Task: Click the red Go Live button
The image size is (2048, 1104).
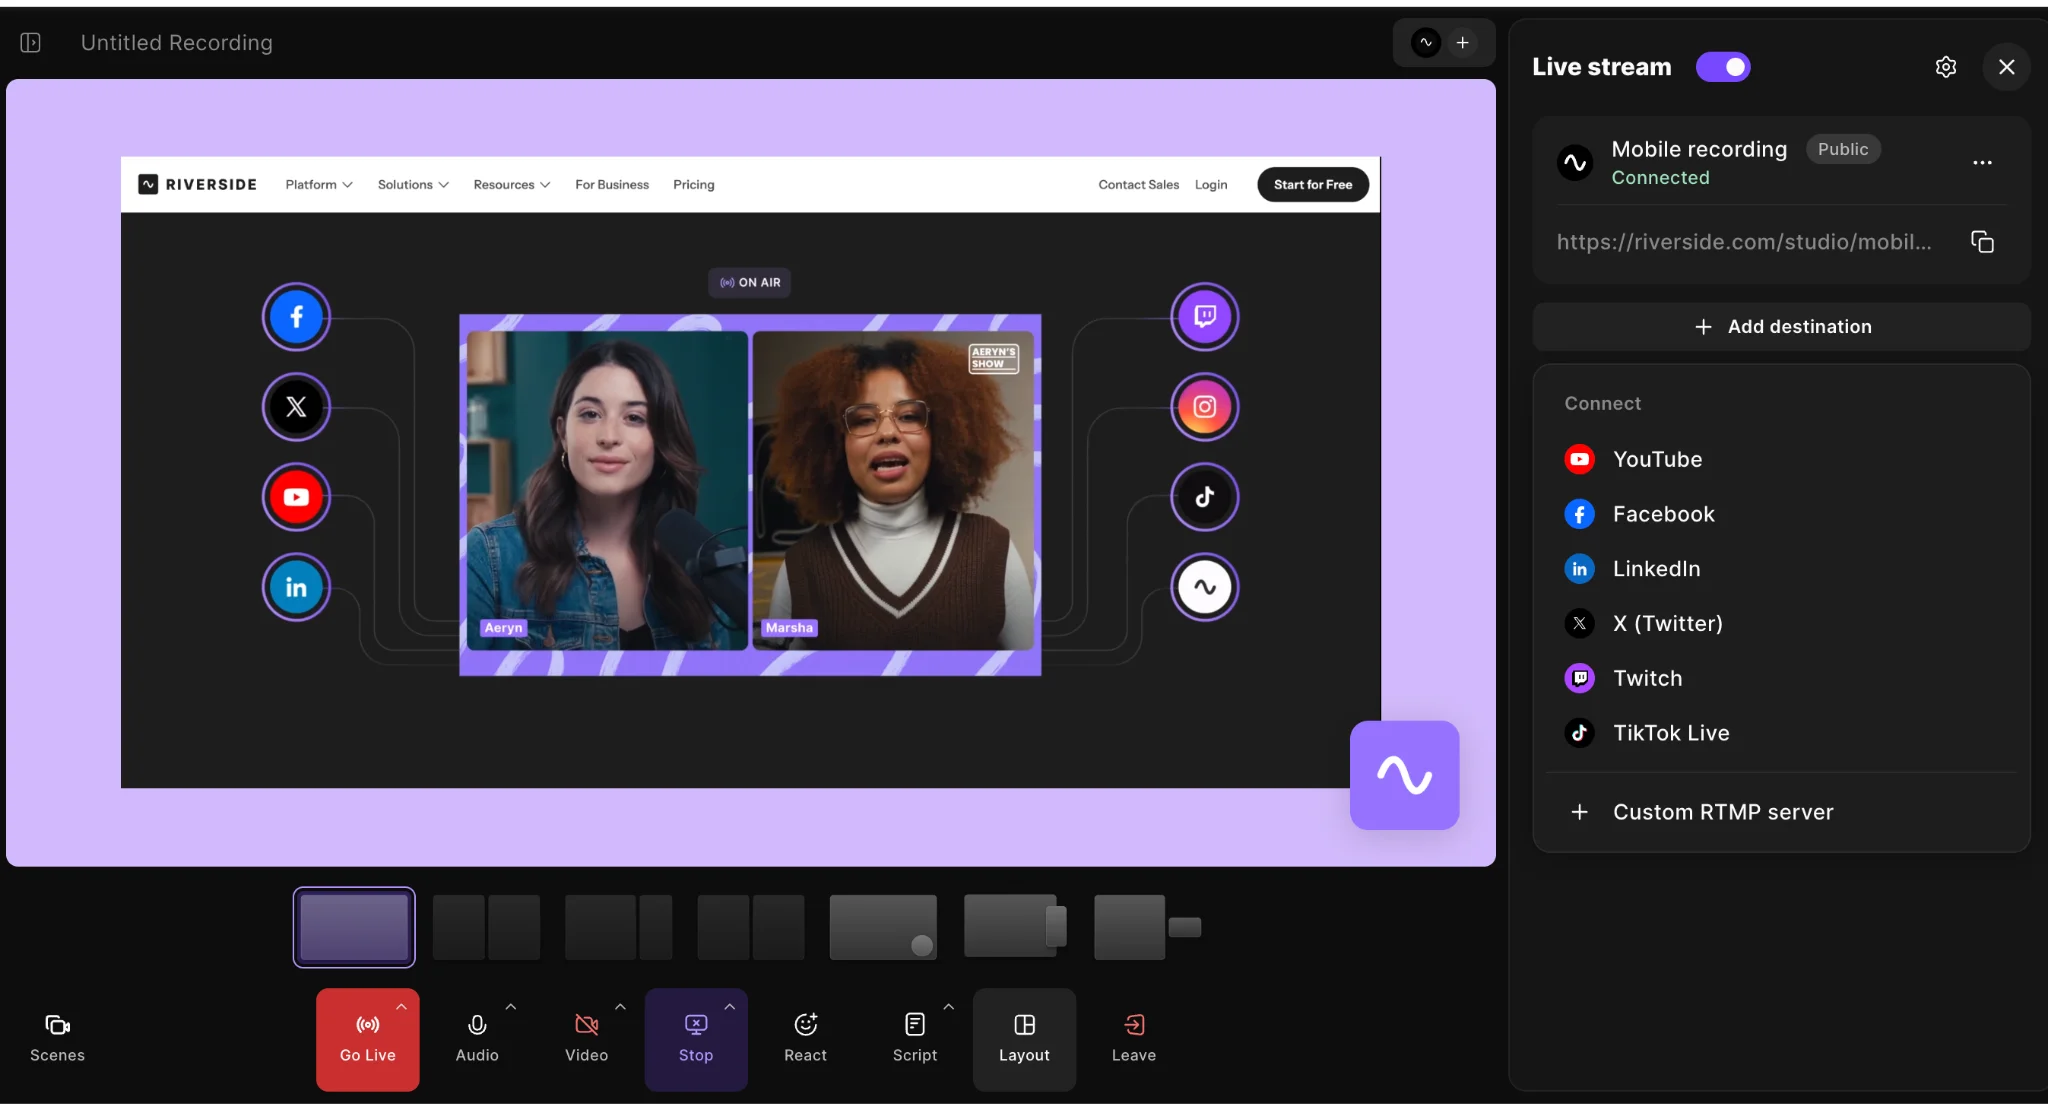Action: pyautogui.click(x=367, y=1039)
